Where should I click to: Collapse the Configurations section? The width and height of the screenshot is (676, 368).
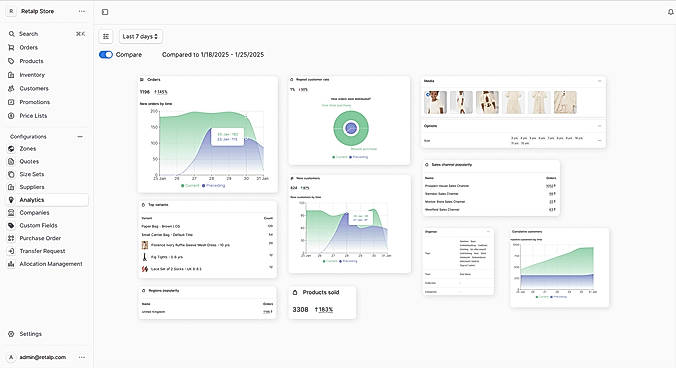point(80,137)
